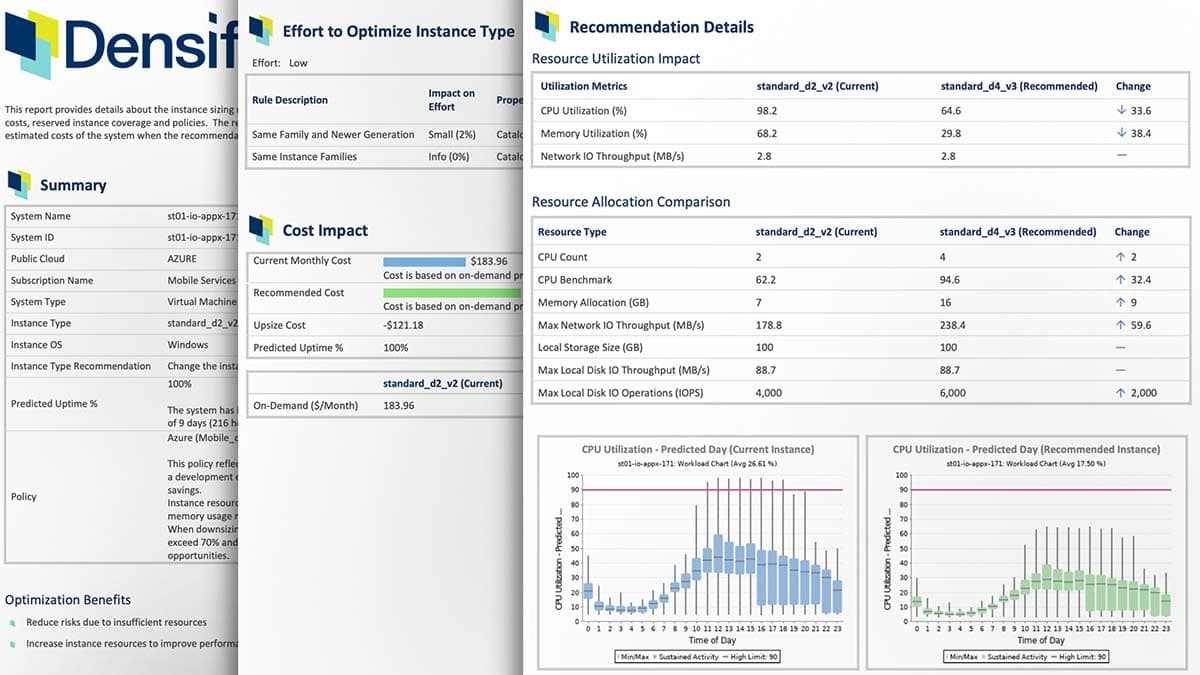This screenshot has width=1200, height=675.
Task: Click the bullet icon beside Reduce risks
Action: [x=11, y=622]
